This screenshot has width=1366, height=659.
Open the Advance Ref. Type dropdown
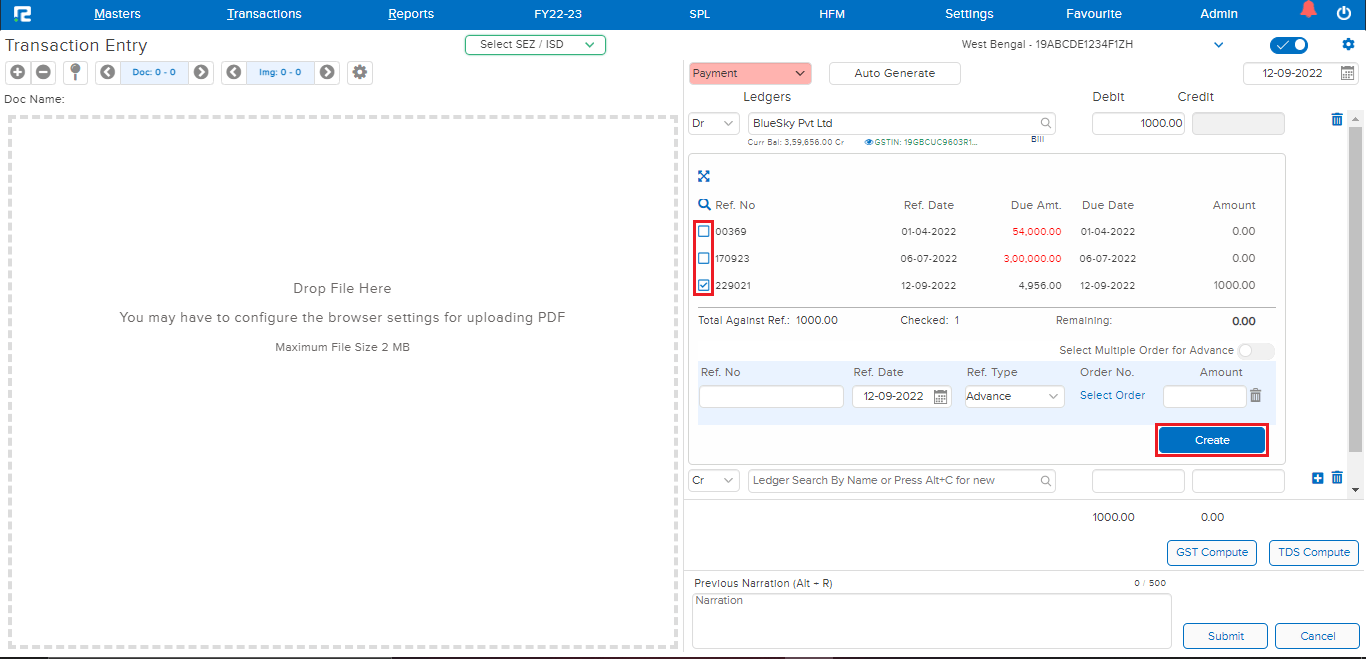(1014, 397)
